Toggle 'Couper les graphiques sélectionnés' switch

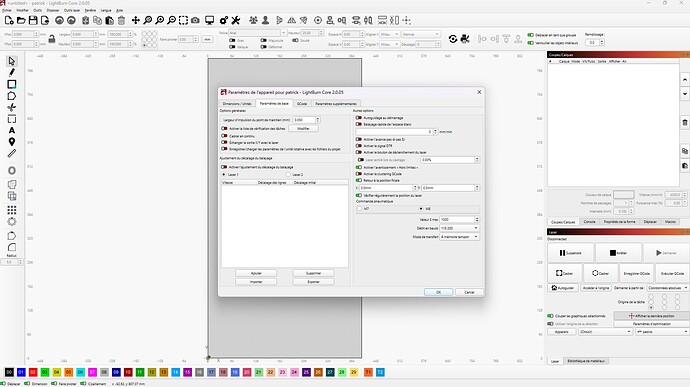(x=550, y=316)
